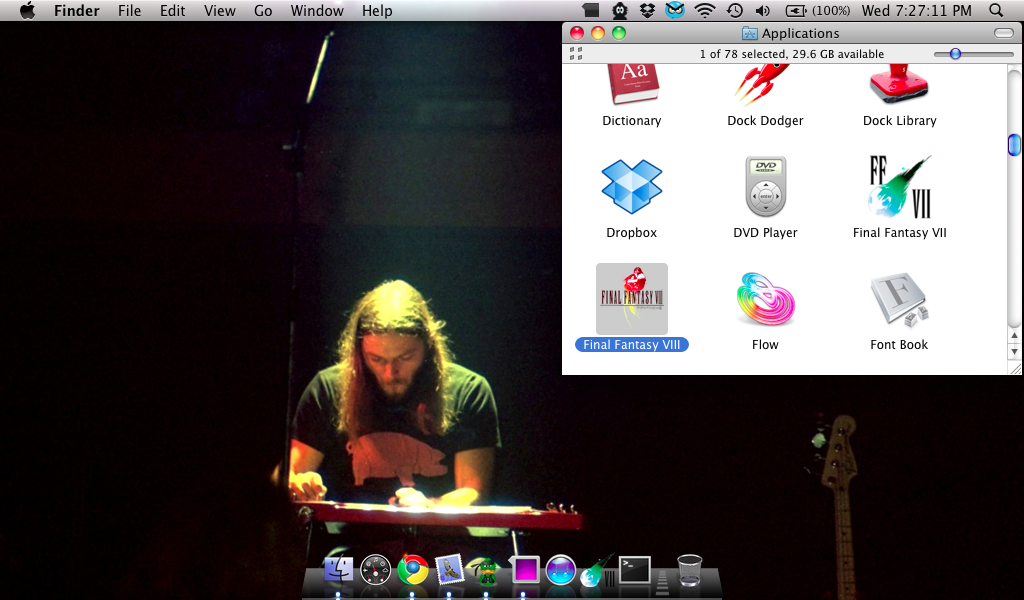The image size is (1024, 600).
Task: Open Terminal from the Dock
Action: pyautogui.click(x=635, y=570)
